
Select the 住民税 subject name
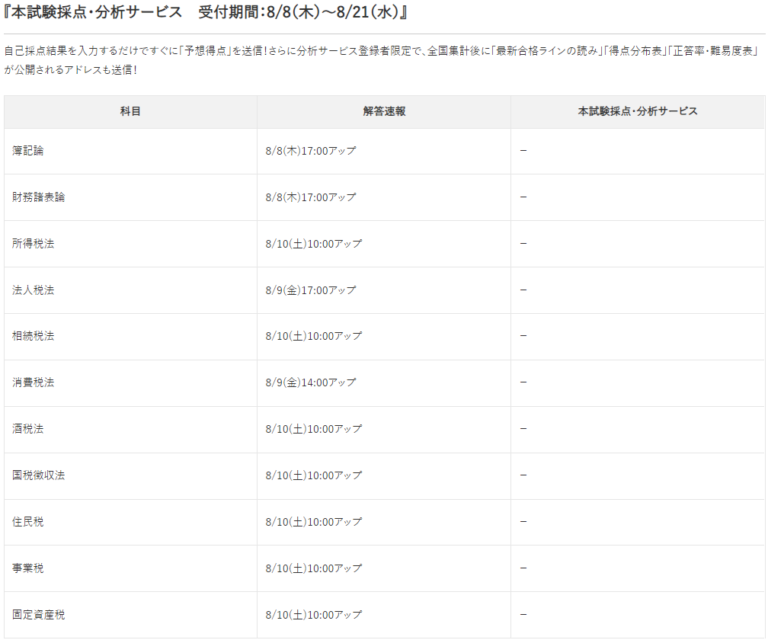(28, 522)
